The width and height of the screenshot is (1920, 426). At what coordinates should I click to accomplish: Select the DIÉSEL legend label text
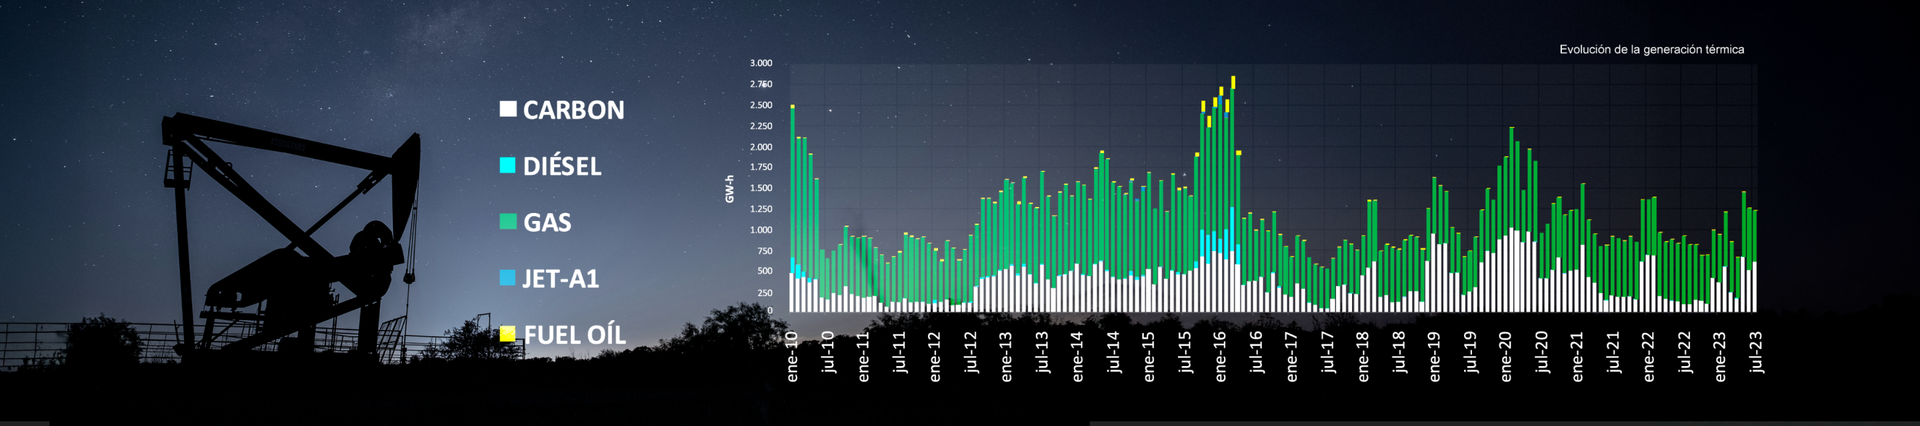(562, 166)
